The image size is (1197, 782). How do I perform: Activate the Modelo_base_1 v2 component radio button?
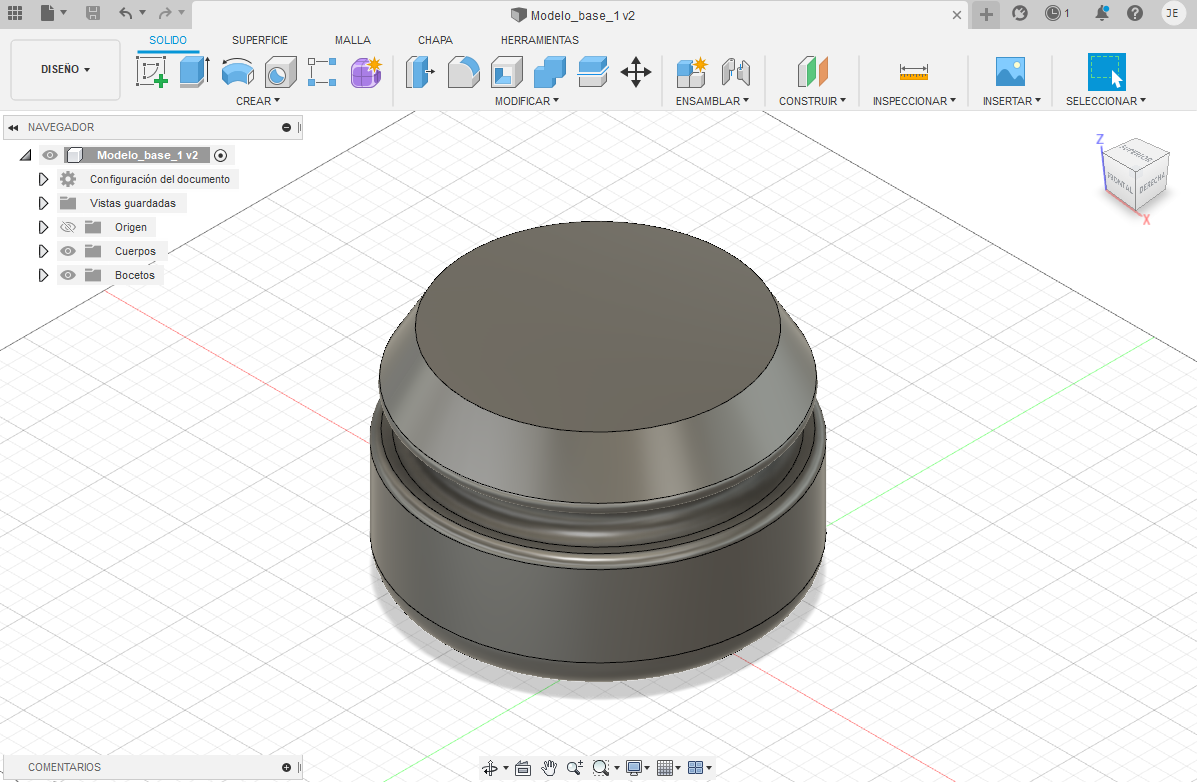tap(221, 155)
